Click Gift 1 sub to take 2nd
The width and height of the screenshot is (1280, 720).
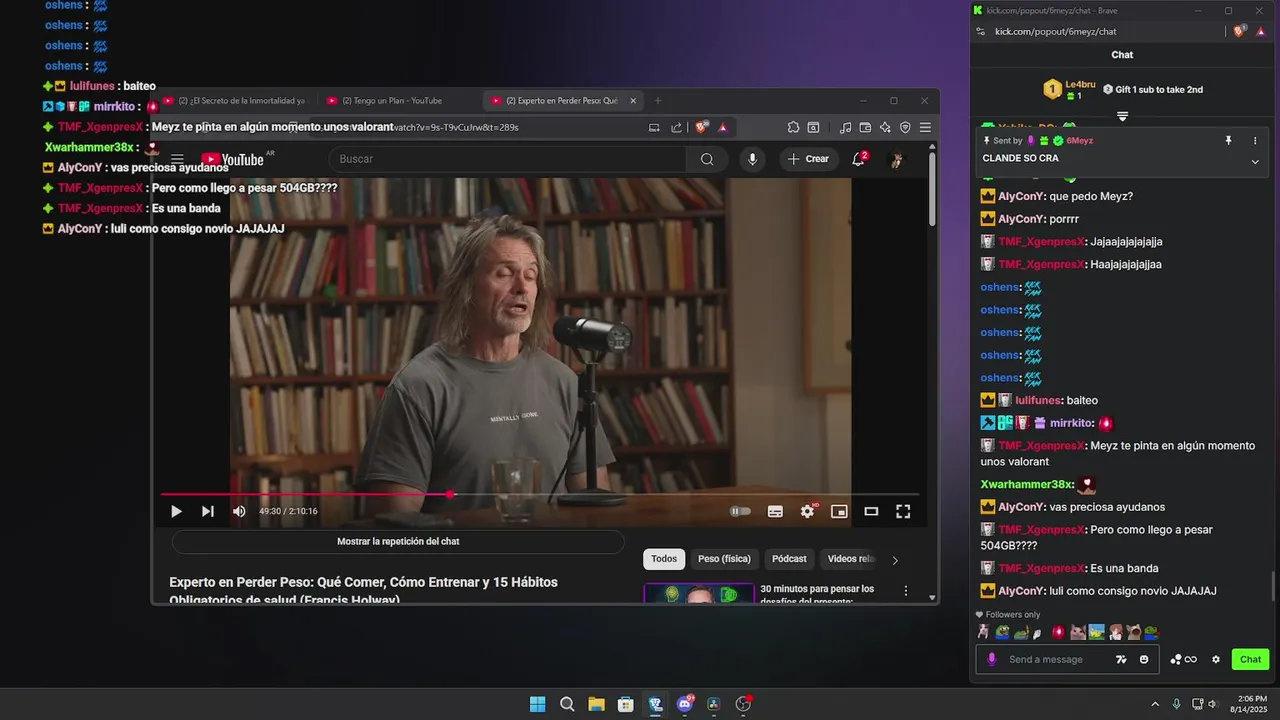[x=1153, y=90]
